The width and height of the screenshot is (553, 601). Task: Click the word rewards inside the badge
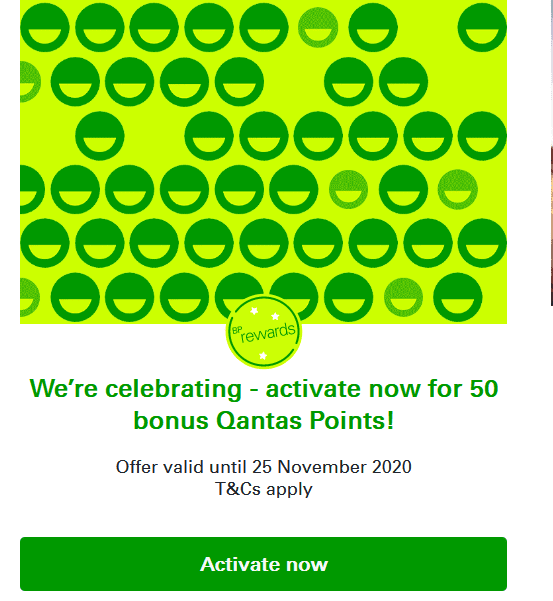pos(268,333)
